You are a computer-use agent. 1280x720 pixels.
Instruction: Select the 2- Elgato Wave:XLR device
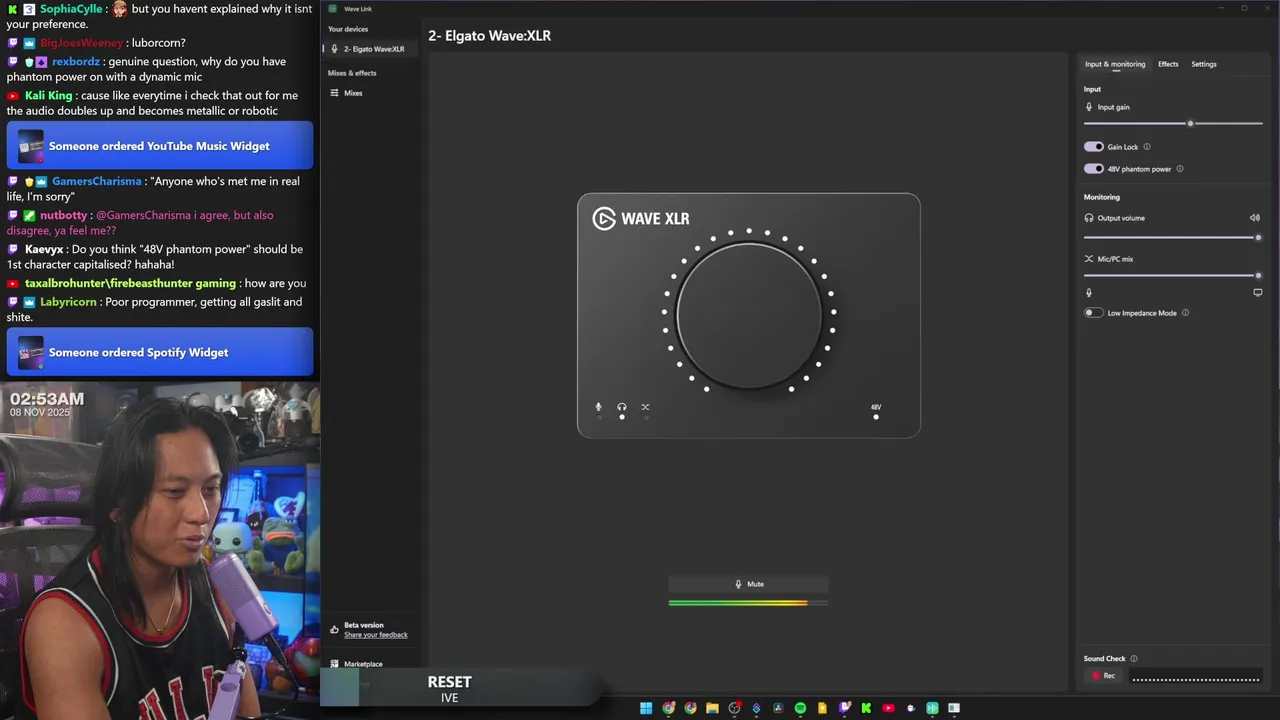coord(370,49)
